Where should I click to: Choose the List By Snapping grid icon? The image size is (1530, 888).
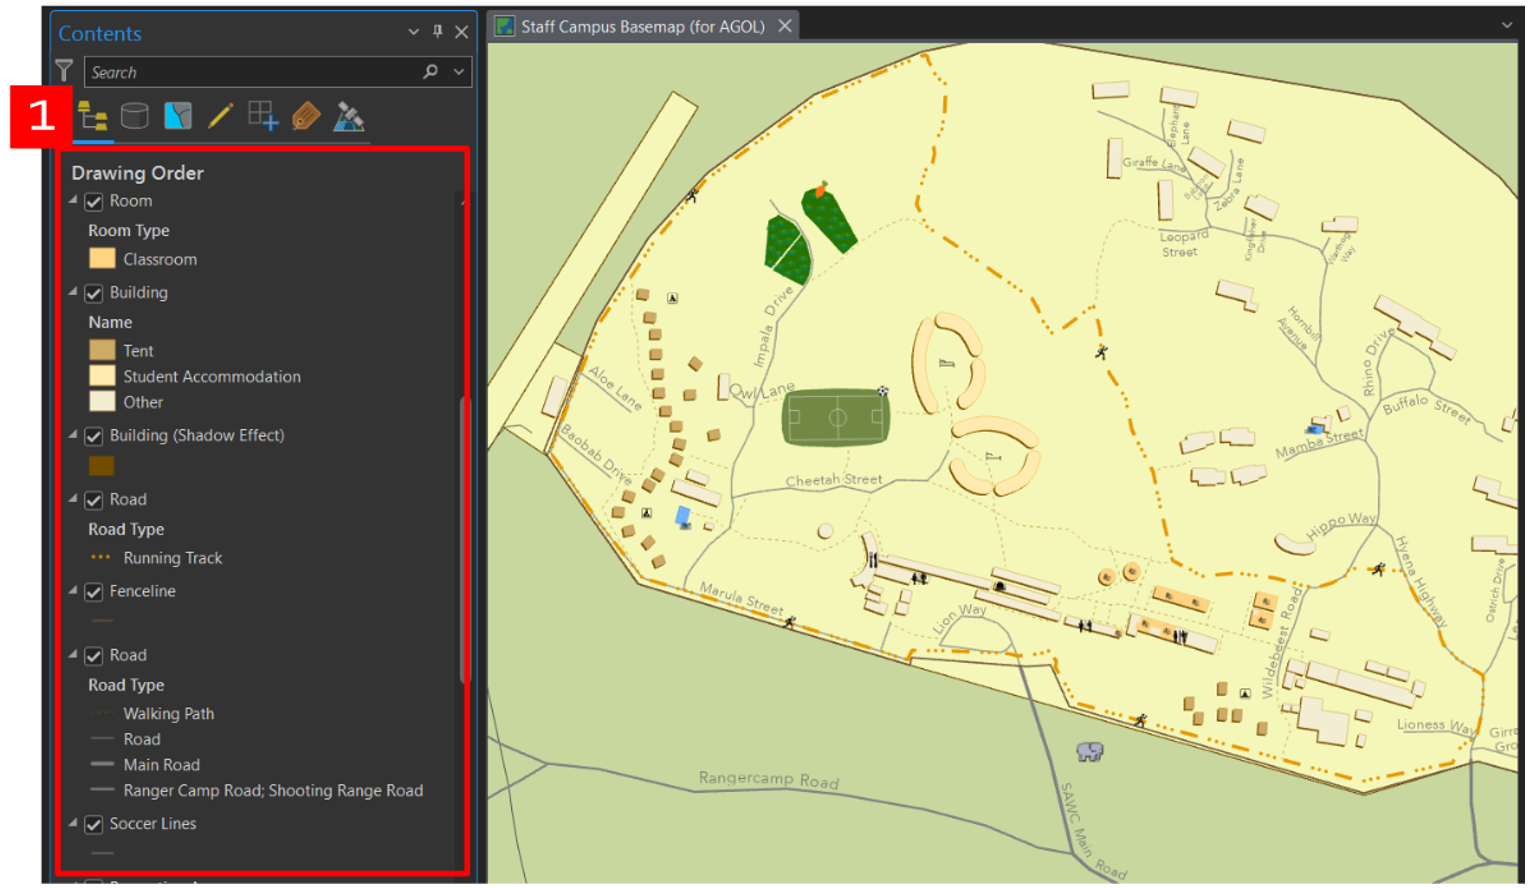pos(263,116)
